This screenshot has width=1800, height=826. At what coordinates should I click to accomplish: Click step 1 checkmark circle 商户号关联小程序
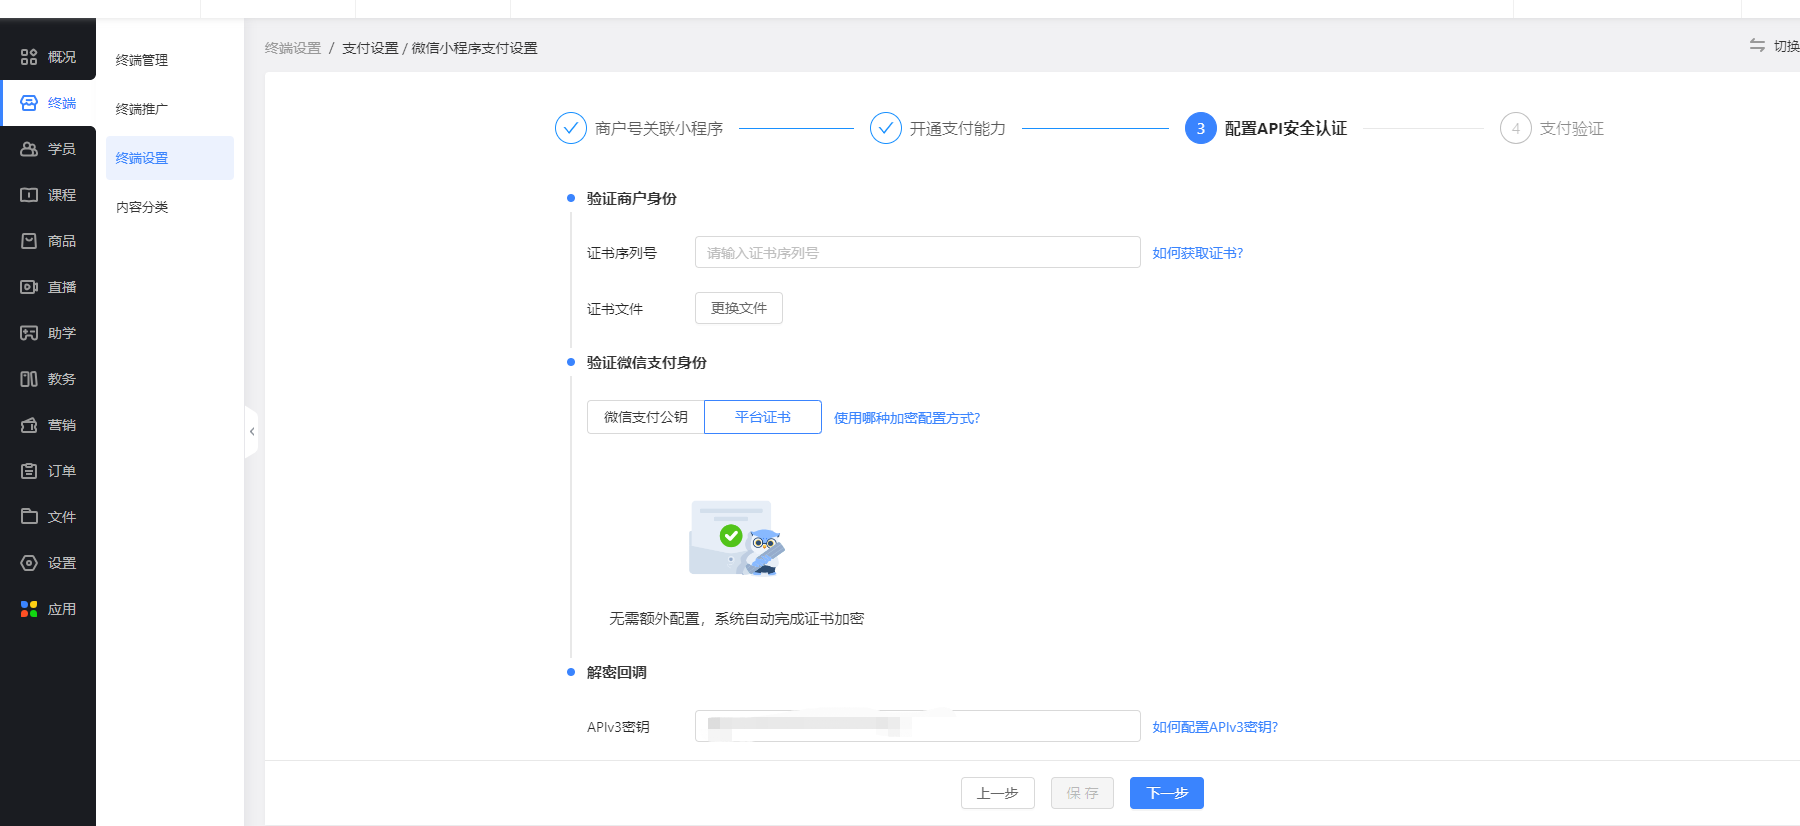pyautogui.click(x=571, y=128)
